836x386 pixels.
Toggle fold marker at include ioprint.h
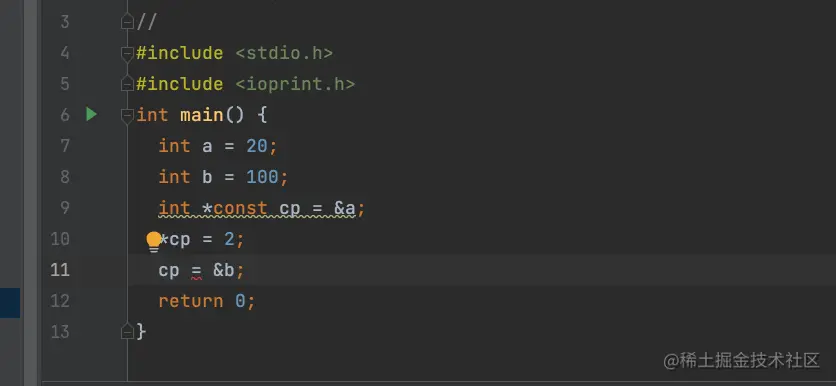pos(127,84)
